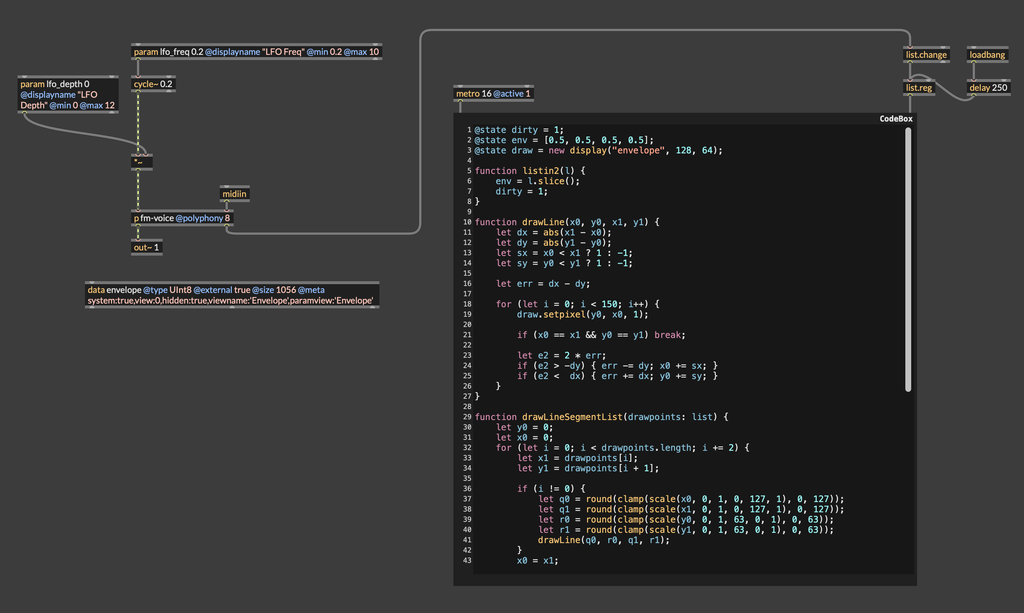Click the cycle~ 0.2 oscillator object
The height and width of the screenshot is (613, 1024).
[x=154, y=84]
